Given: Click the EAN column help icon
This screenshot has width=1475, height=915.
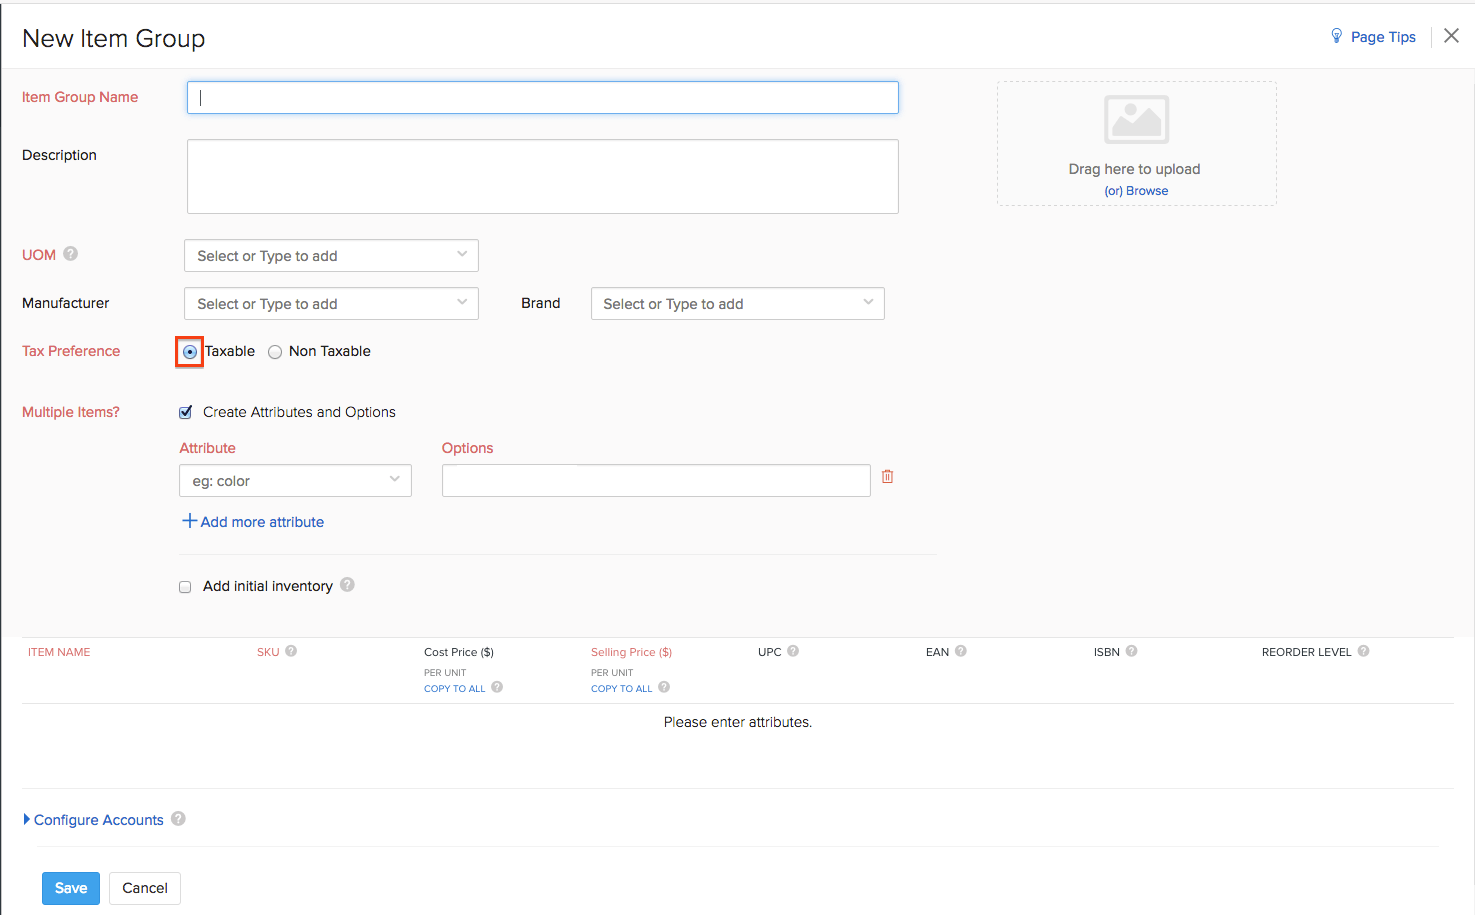Looking at the screenshot, I should [961, 651].
